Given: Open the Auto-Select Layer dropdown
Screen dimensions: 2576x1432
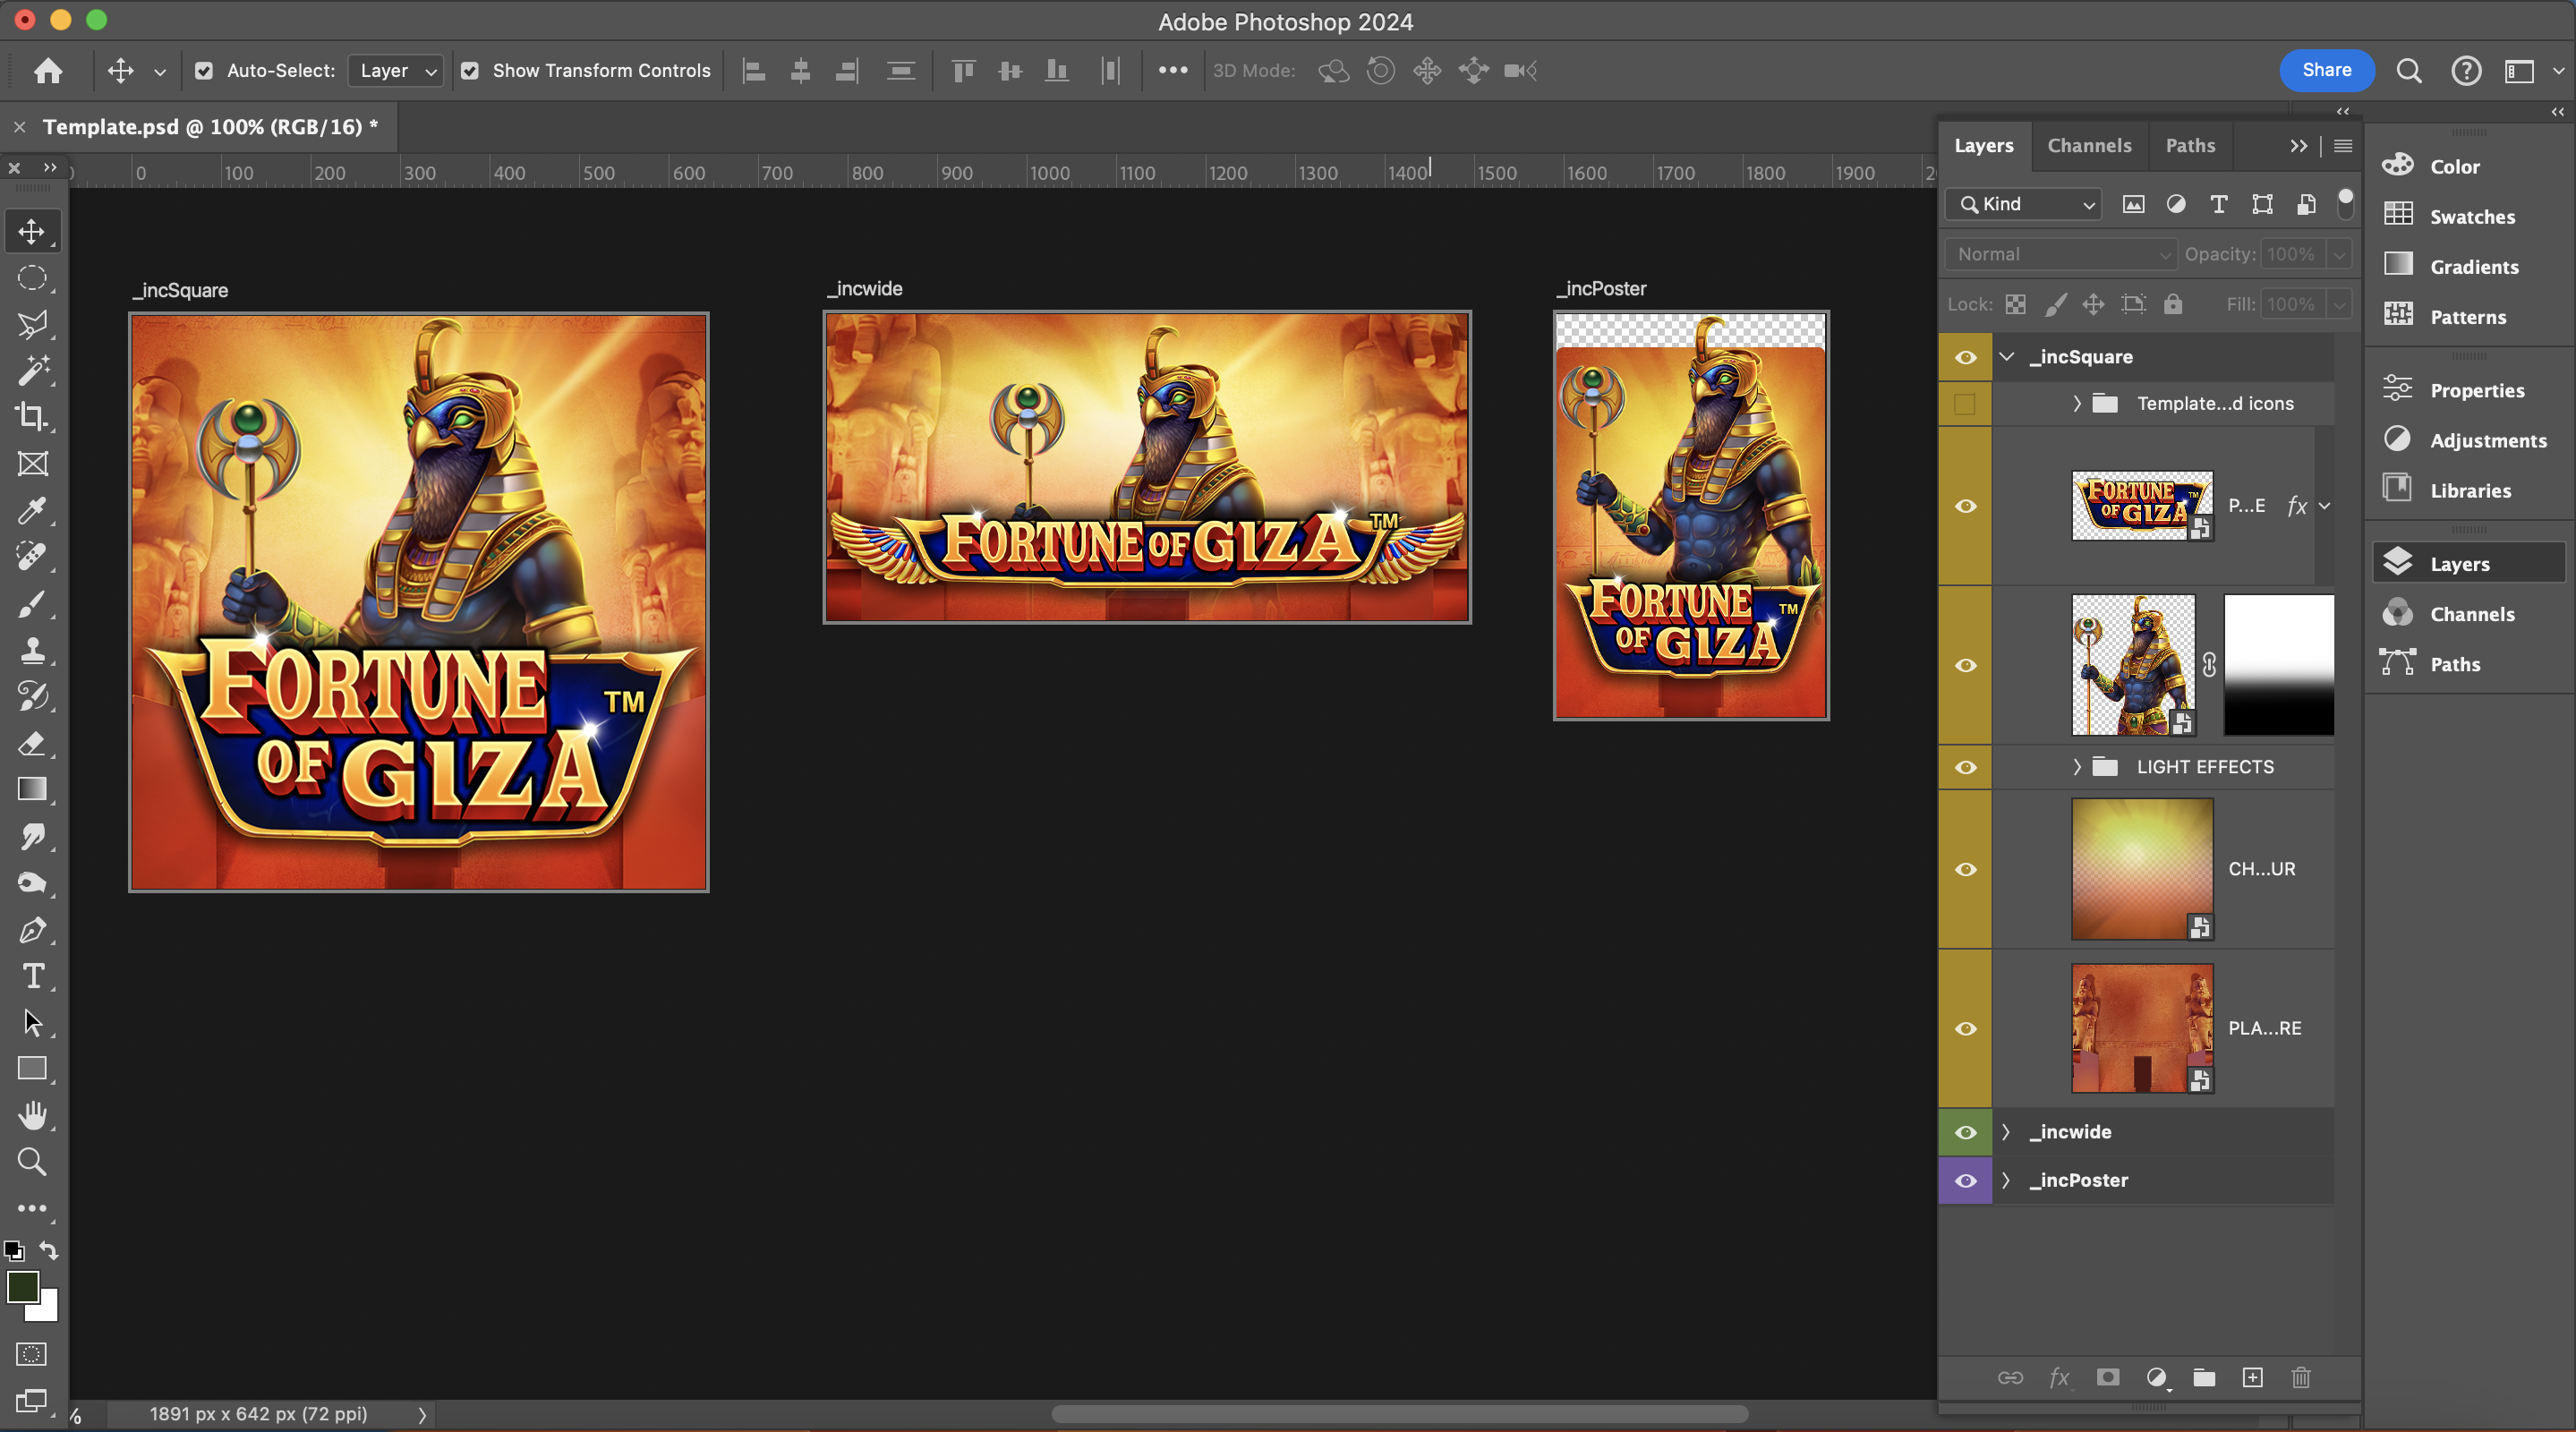Looking at the screenshot, I should 396,71.
